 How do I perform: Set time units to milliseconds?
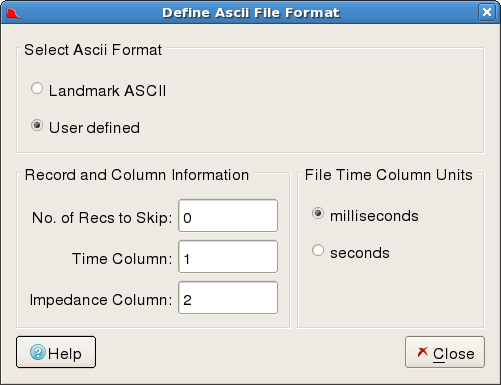(318, 213)
